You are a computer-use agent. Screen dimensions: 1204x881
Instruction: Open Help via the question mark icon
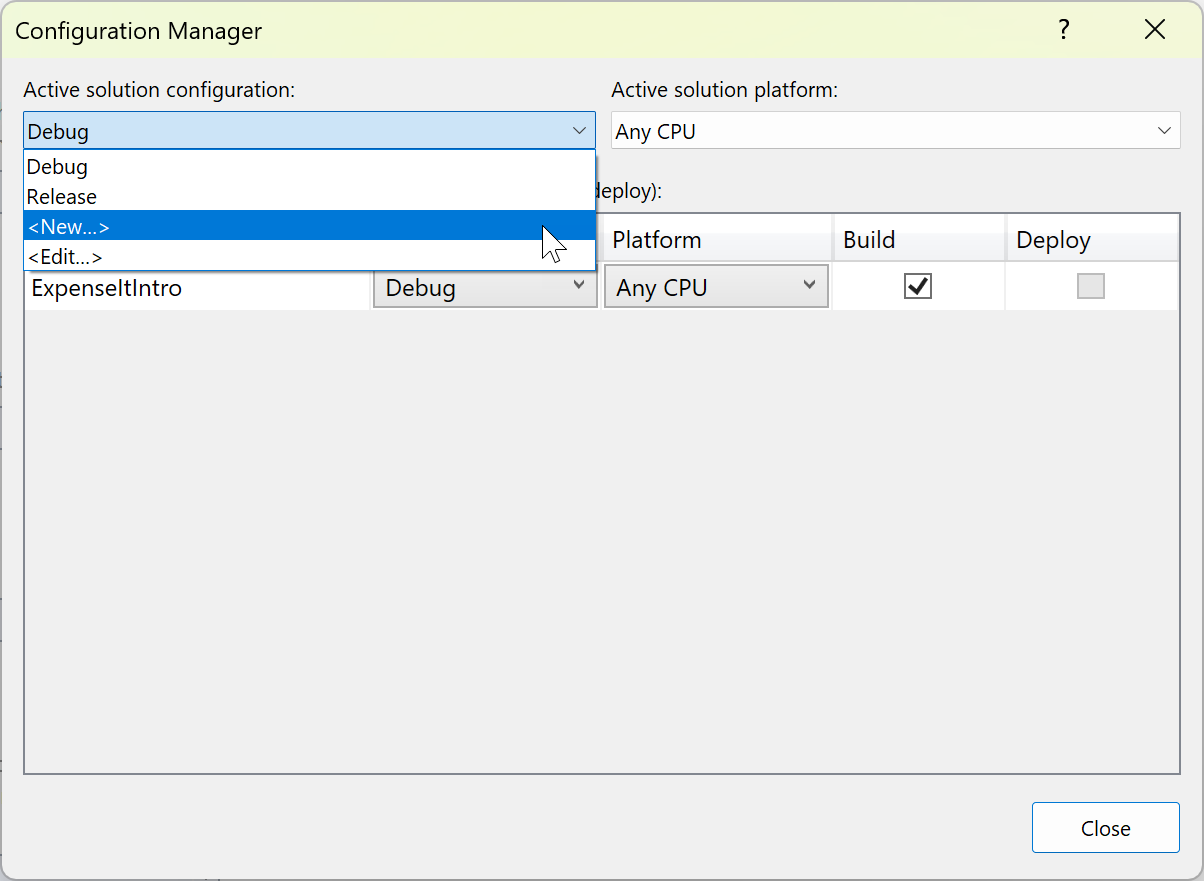click(1063, 30)
